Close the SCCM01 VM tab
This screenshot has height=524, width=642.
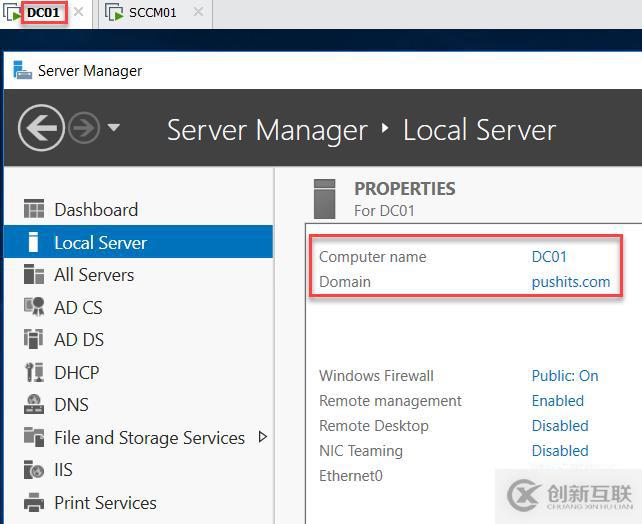[x=199, y=12]
